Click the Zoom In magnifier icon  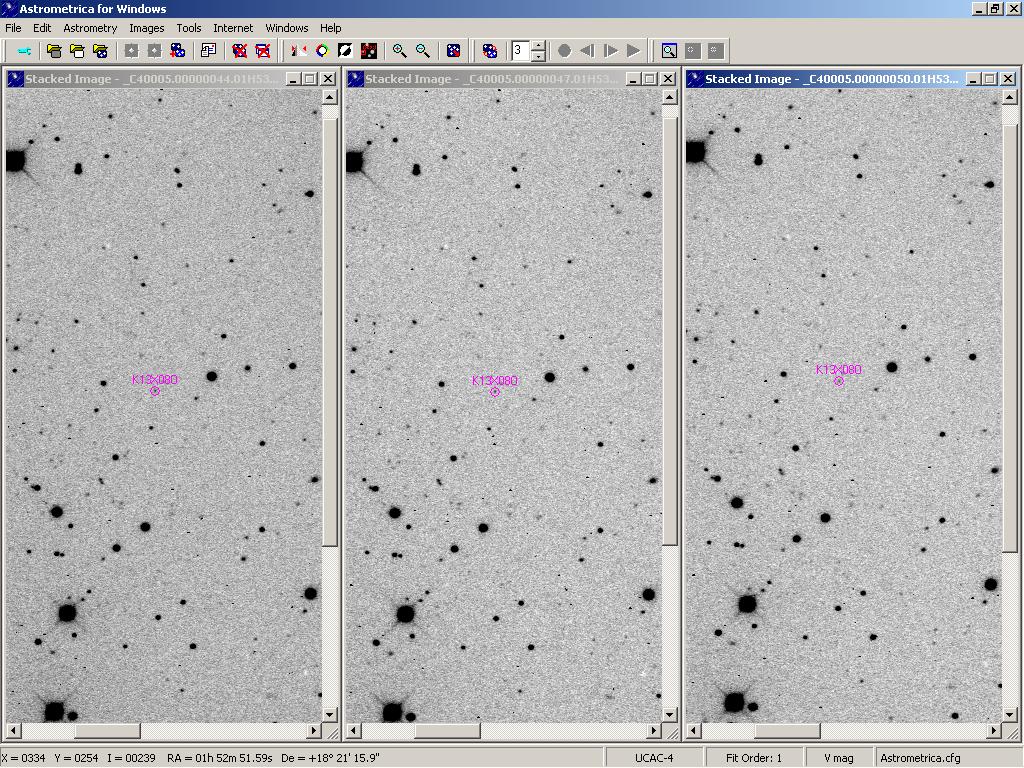point(399,51)
